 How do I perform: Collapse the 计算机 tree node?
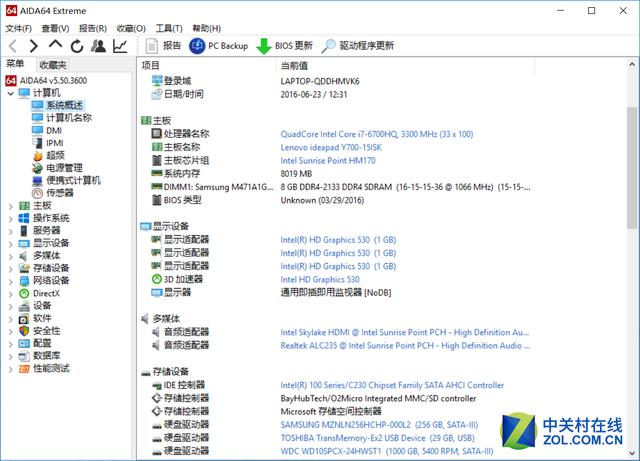coord(11,94)
